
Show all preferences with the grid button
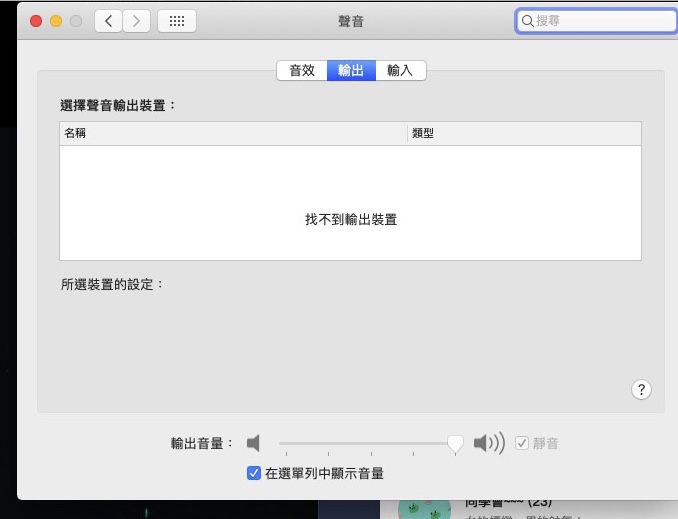point(177,21)
